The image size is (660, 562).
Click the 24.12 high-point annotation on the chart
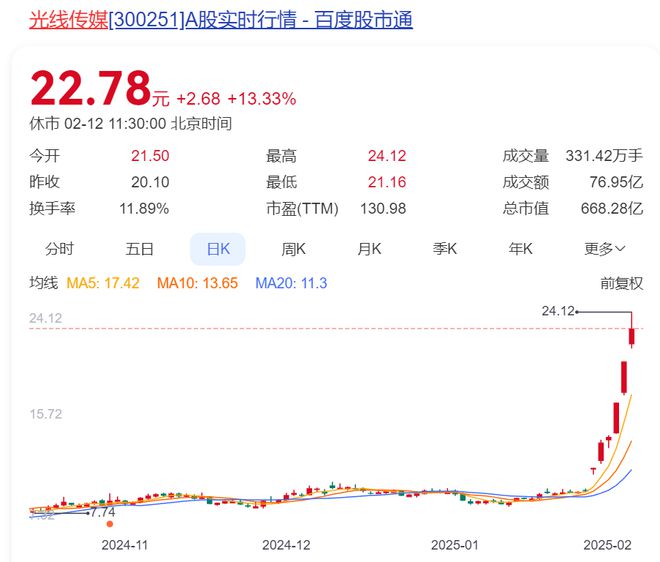tap(558, 311)
